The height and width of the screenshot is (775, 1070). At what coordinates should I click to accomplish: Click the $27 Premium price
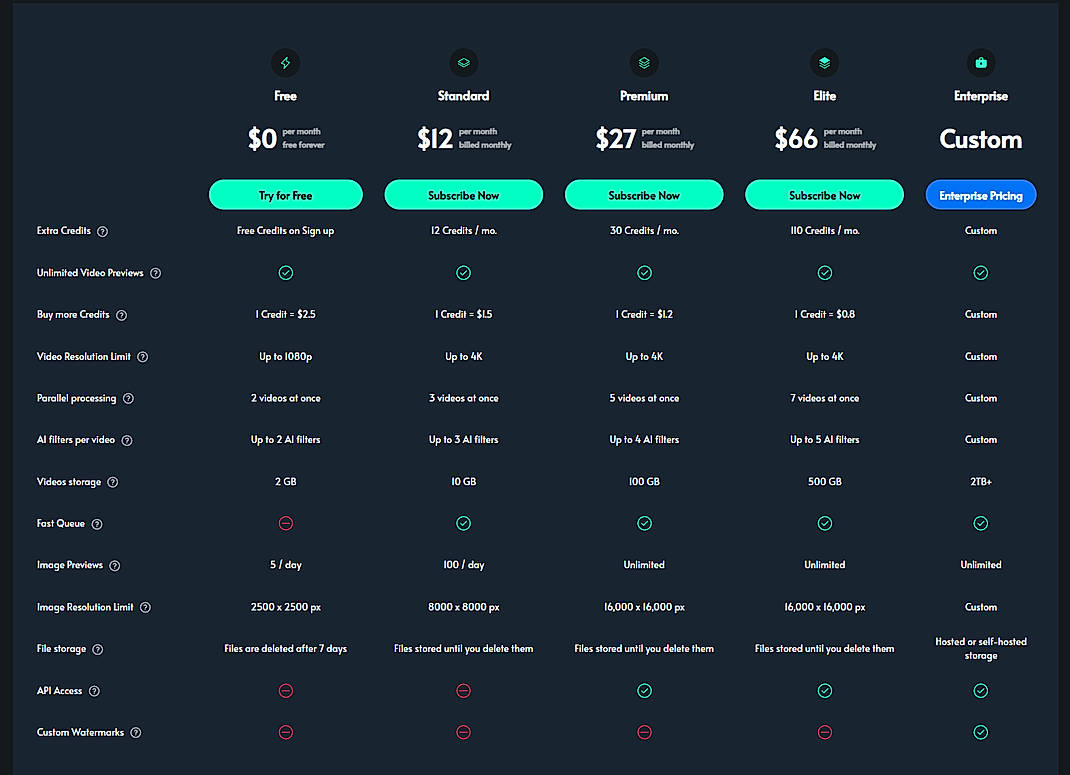pos(616,139)
